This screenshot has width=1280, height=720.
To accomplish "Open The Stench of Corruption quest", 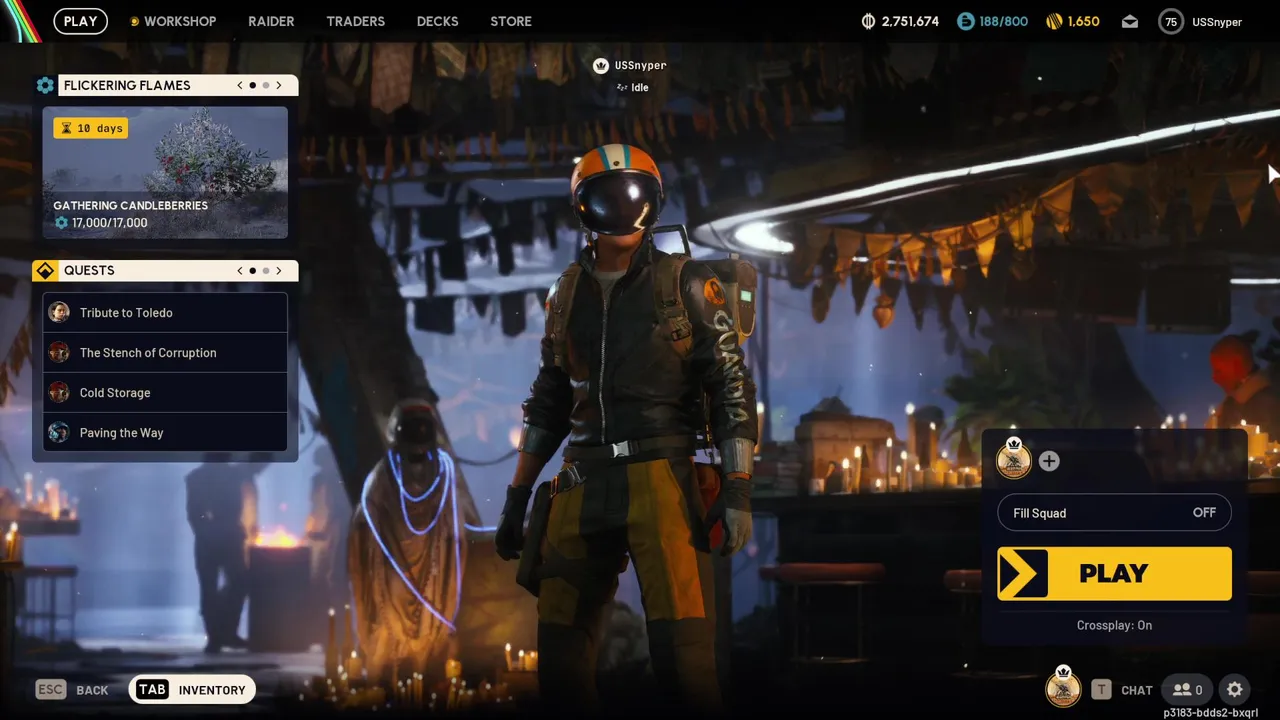I will click(165, 352).
